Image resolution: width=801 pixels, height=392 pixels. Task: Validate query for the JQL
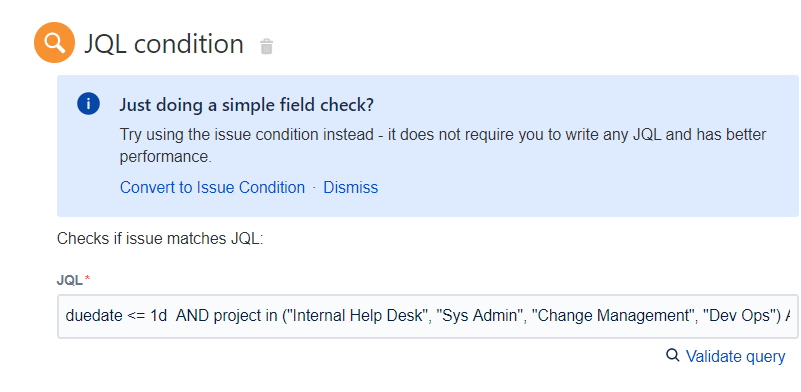pos(735,356)
